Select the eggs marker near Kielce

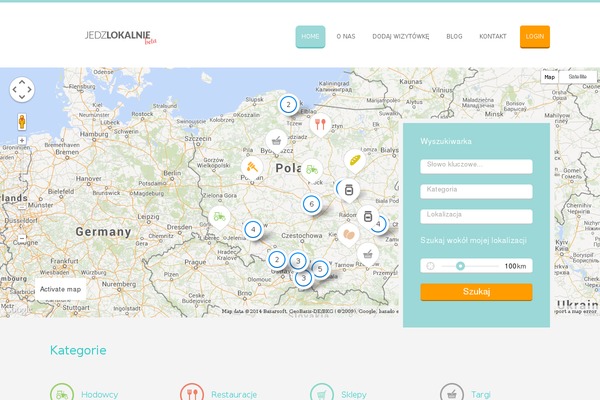[x=348, y=235]
